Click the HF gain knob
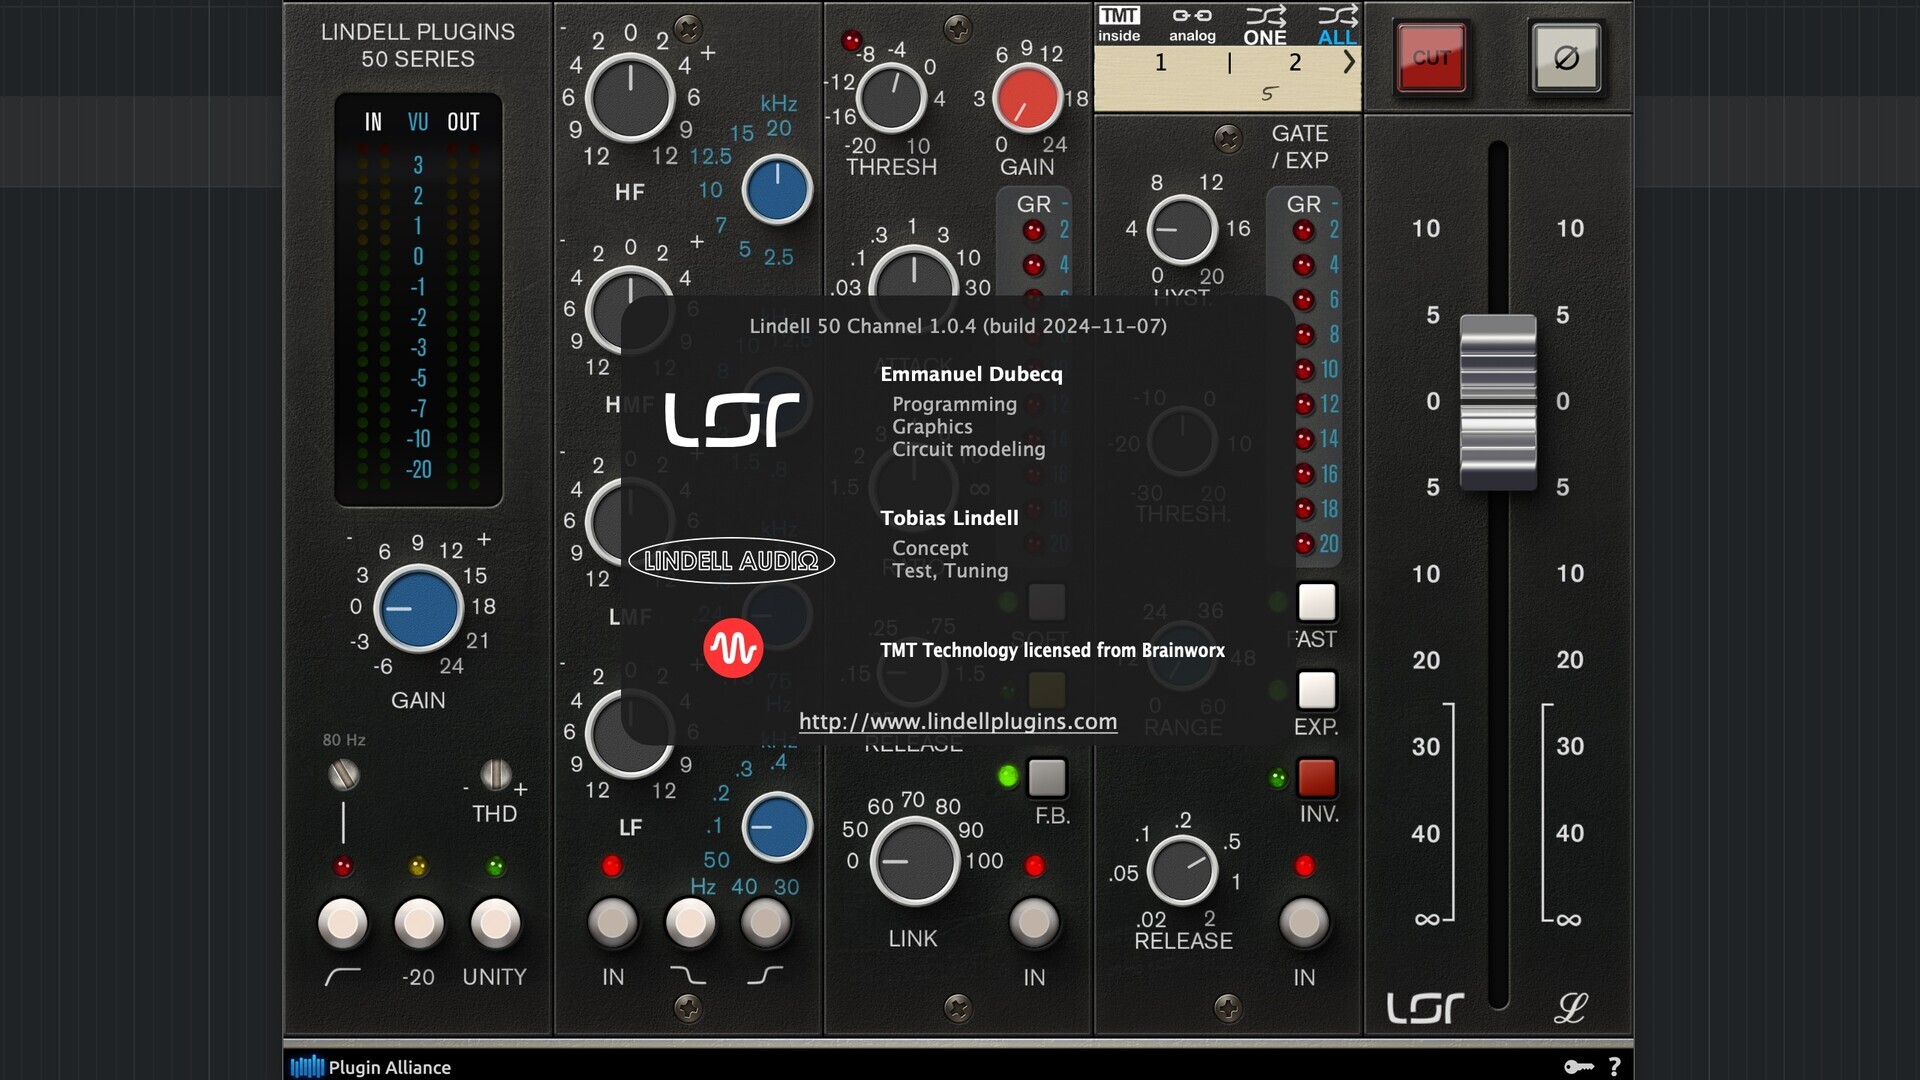Screen dimensions: 1920x1080 (630, 98)
